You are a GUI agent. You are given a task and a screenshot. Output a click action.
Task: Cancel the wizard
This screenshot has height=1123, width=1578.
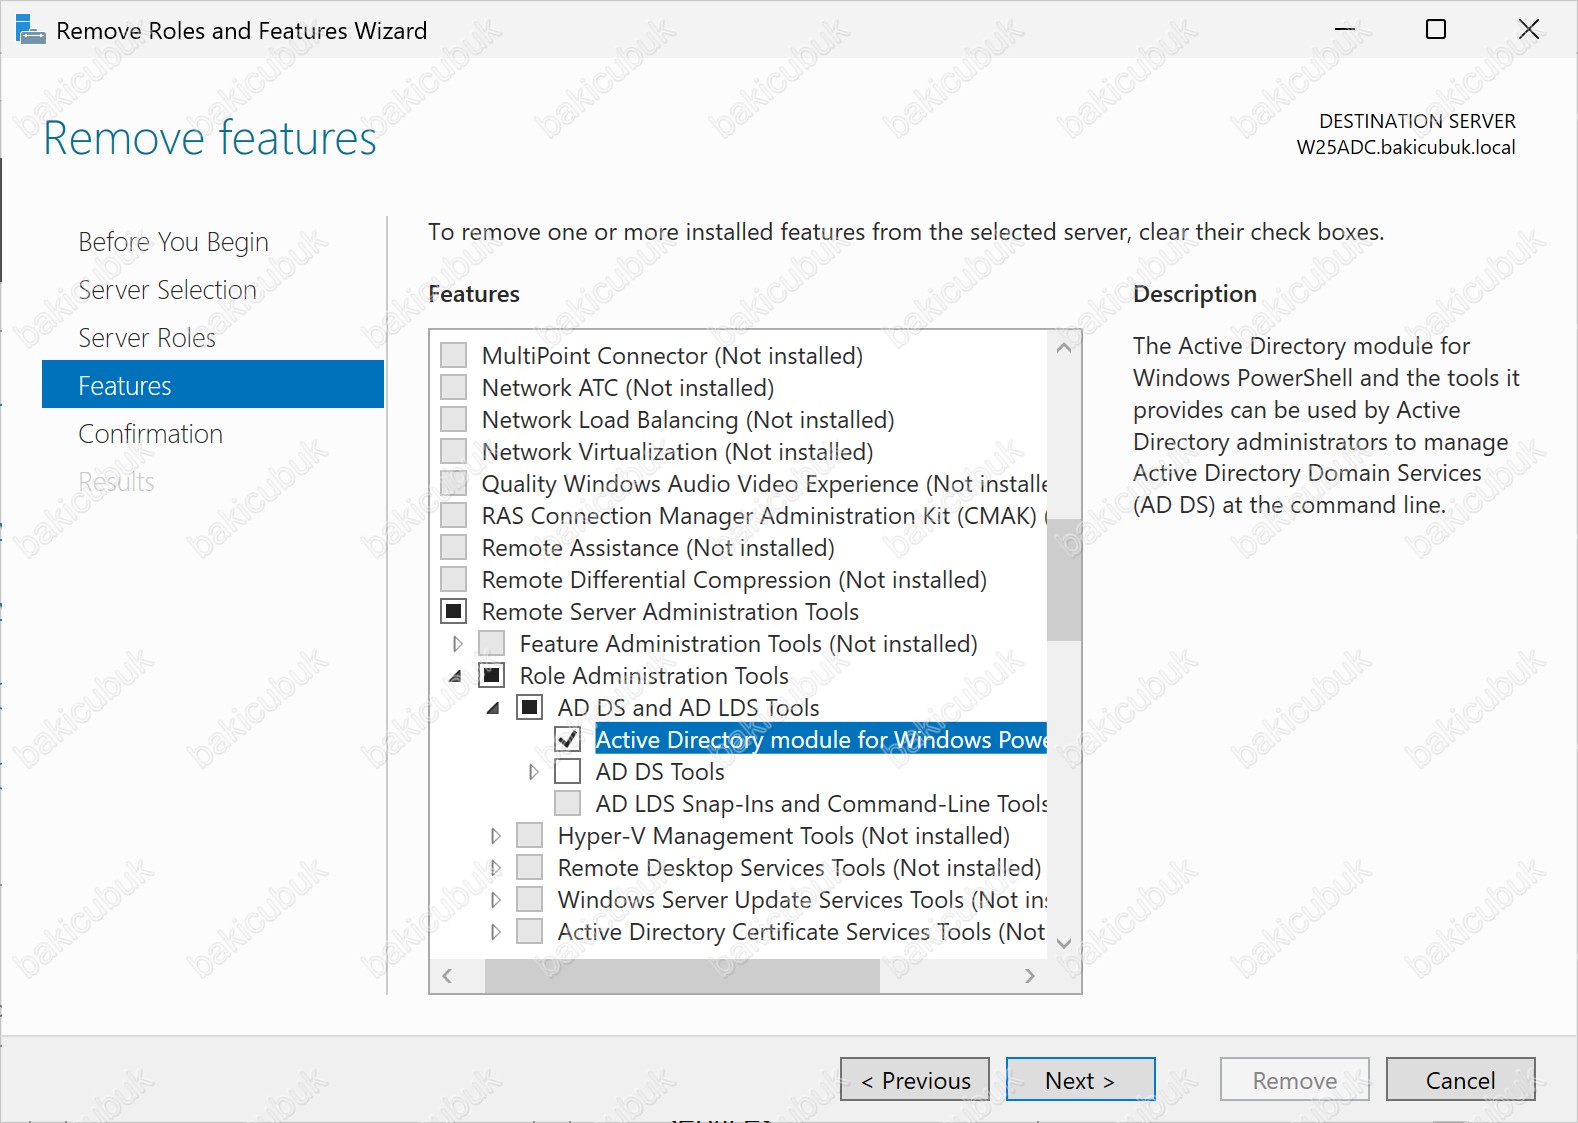click(1461, 1080)
